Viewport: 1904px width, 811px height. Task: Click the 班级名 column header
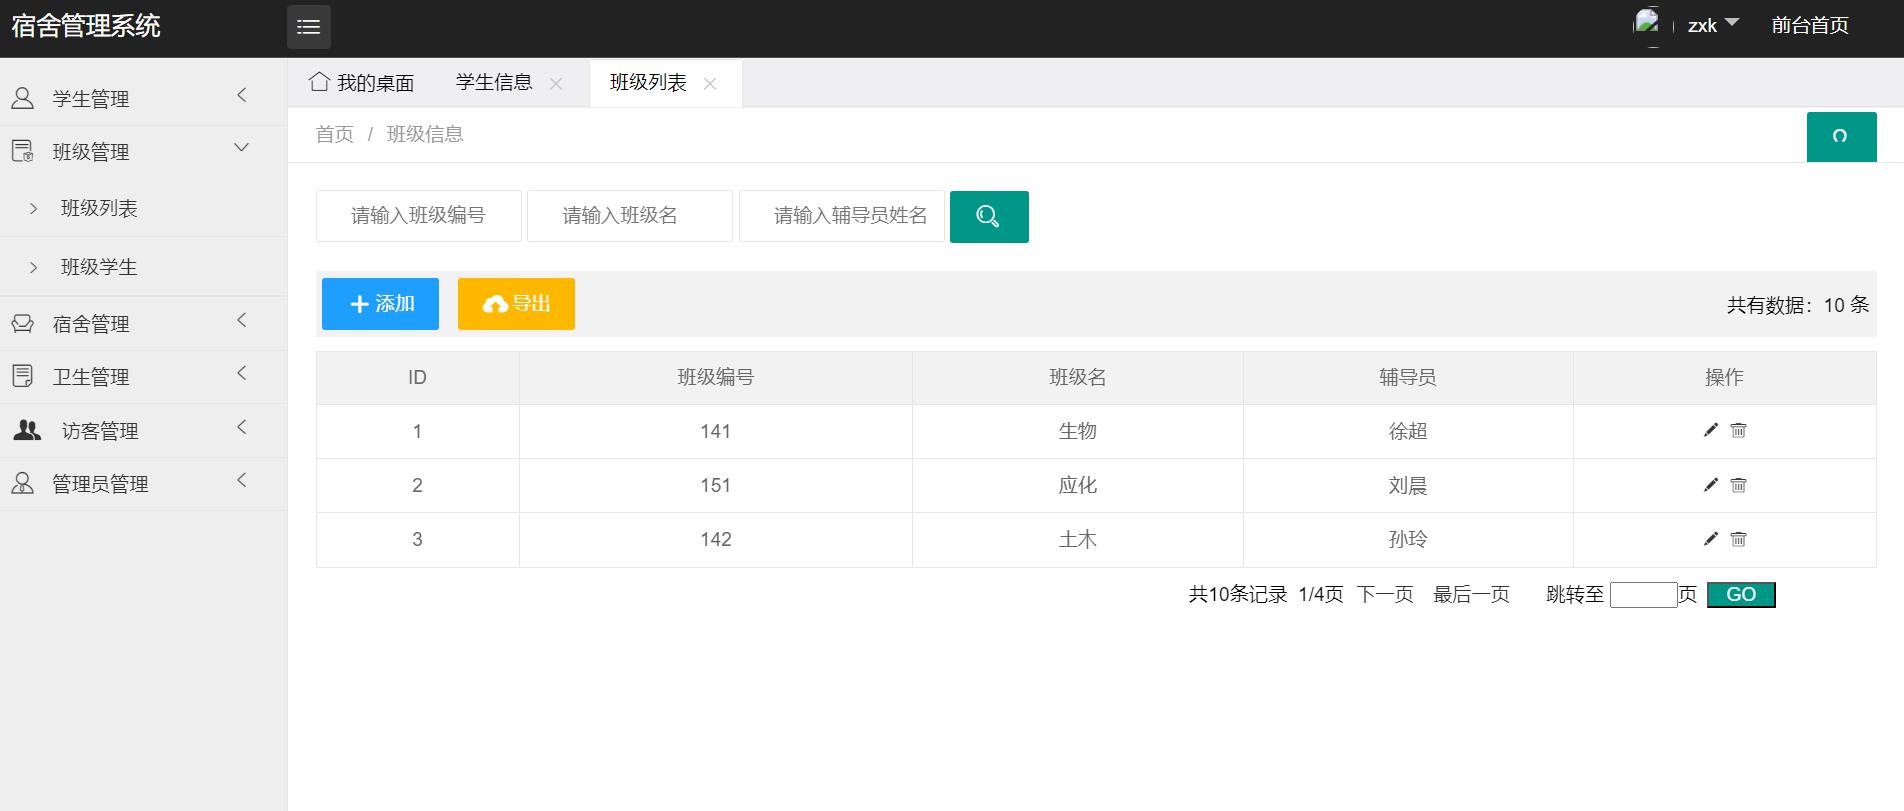[x=1078, y=377]
